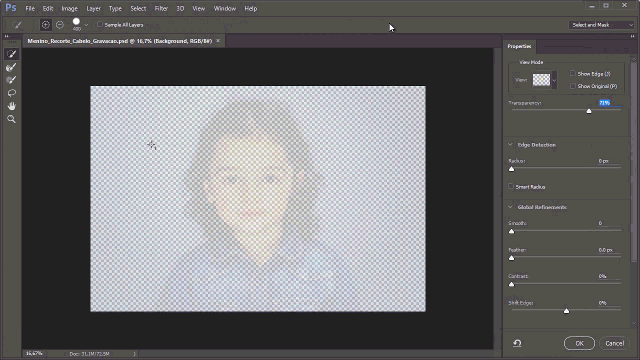Select the Zoom tool
The image size is (640, 360).
click(x=11, y=119)
